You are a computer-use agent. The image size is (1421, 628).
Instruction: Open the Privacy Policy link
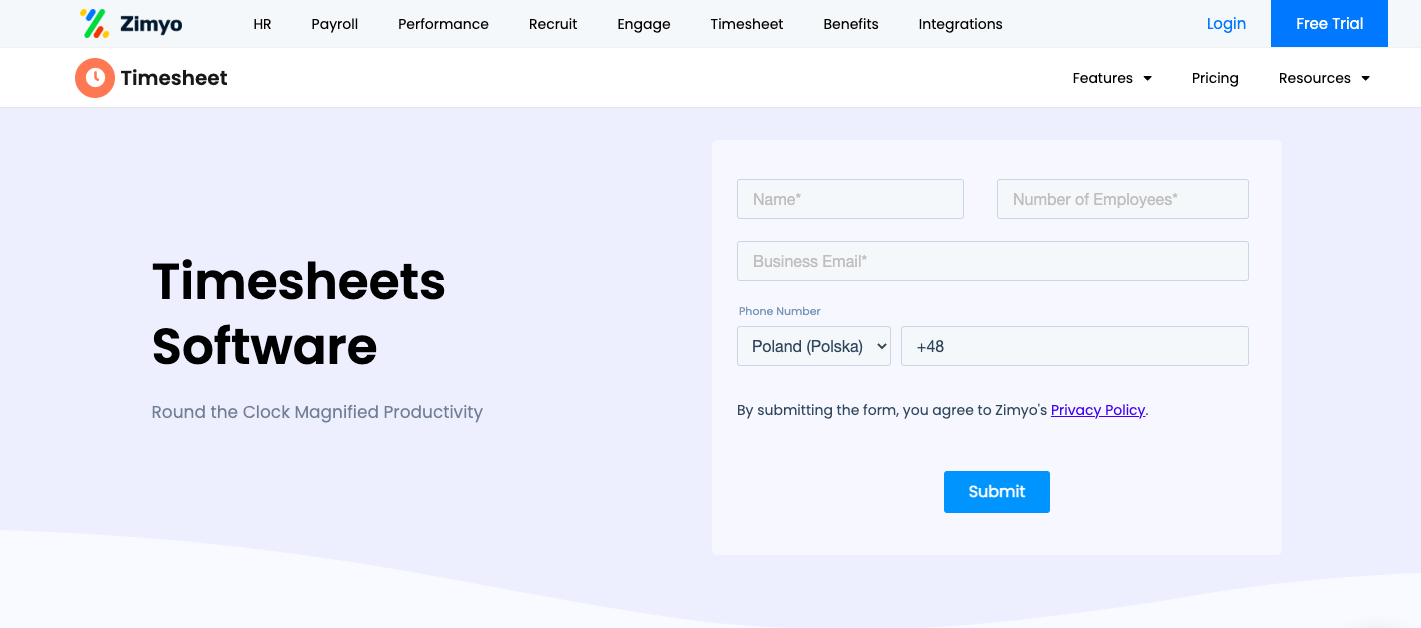pos(1098,410)
